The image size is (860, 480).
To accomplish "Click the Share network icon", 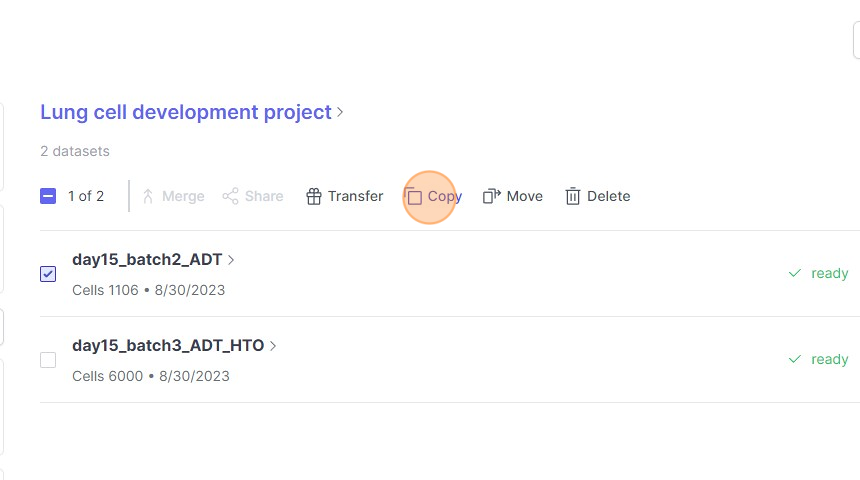I will tap(231, 196).
